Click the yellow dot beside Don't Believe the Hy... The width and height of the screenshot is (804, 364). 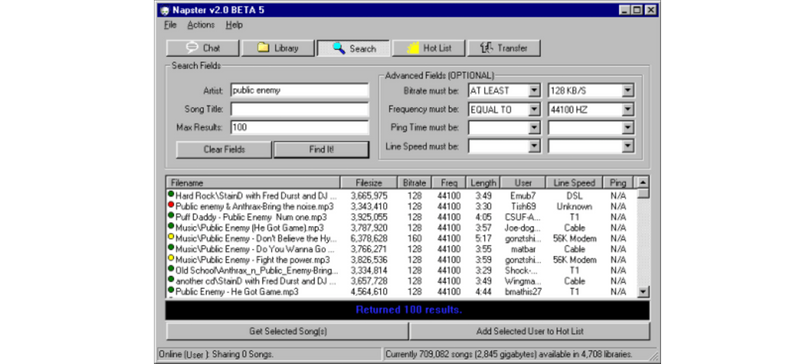coord(171,237)
